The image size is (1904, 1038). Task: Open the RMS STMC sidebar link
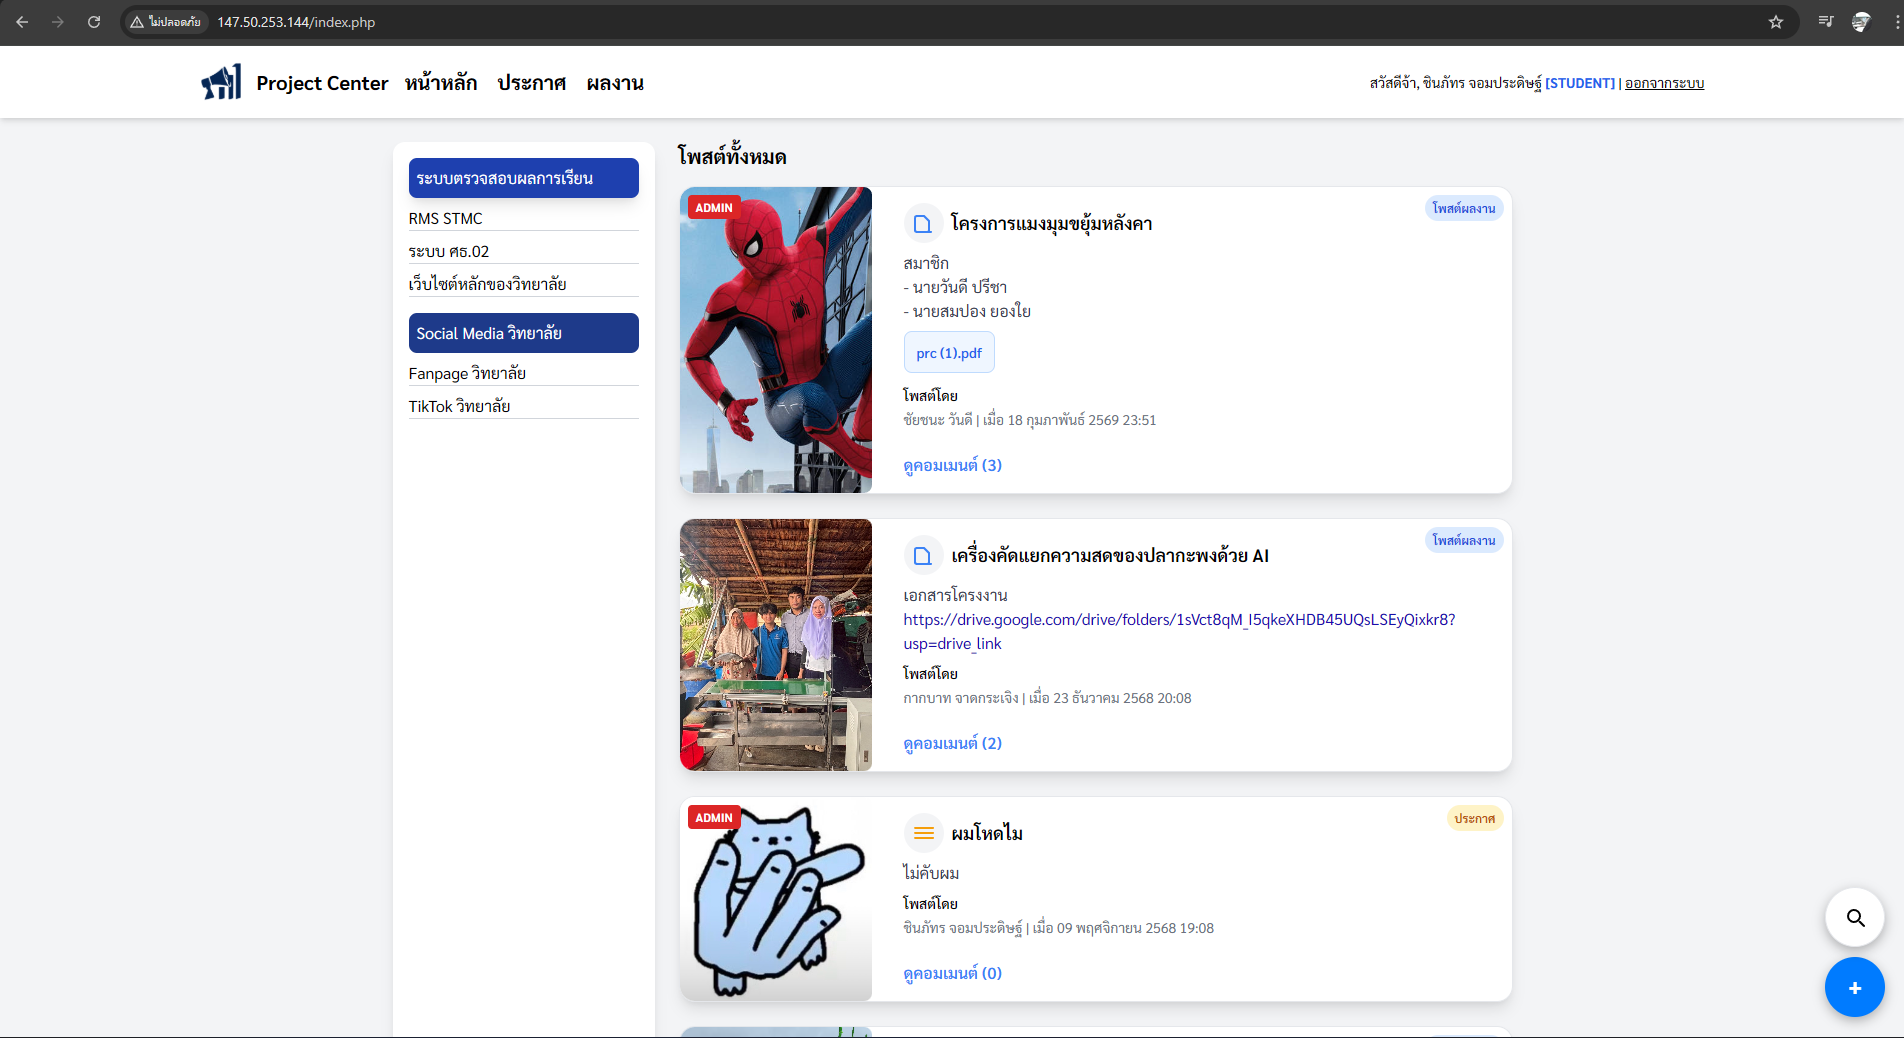446,218
